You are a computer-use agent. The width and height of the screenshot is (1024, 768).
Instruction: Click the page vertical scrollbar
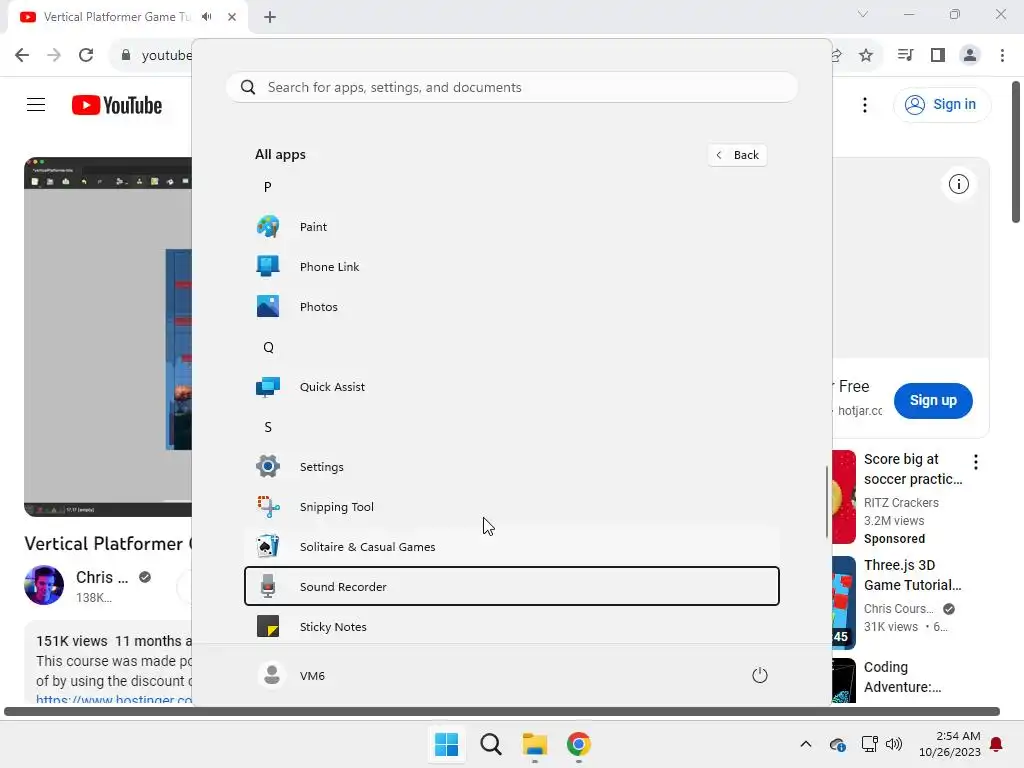click(x=1016, y=152)
